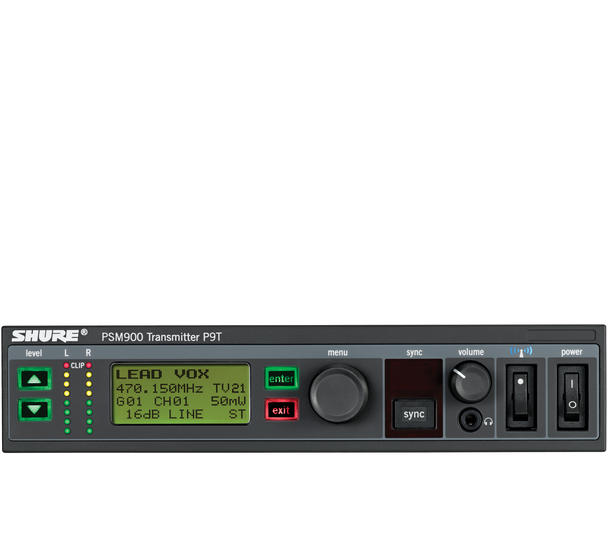Click the 'L' meter column label
The height and width of the screenshot is (553, 608).
[66, 353]
